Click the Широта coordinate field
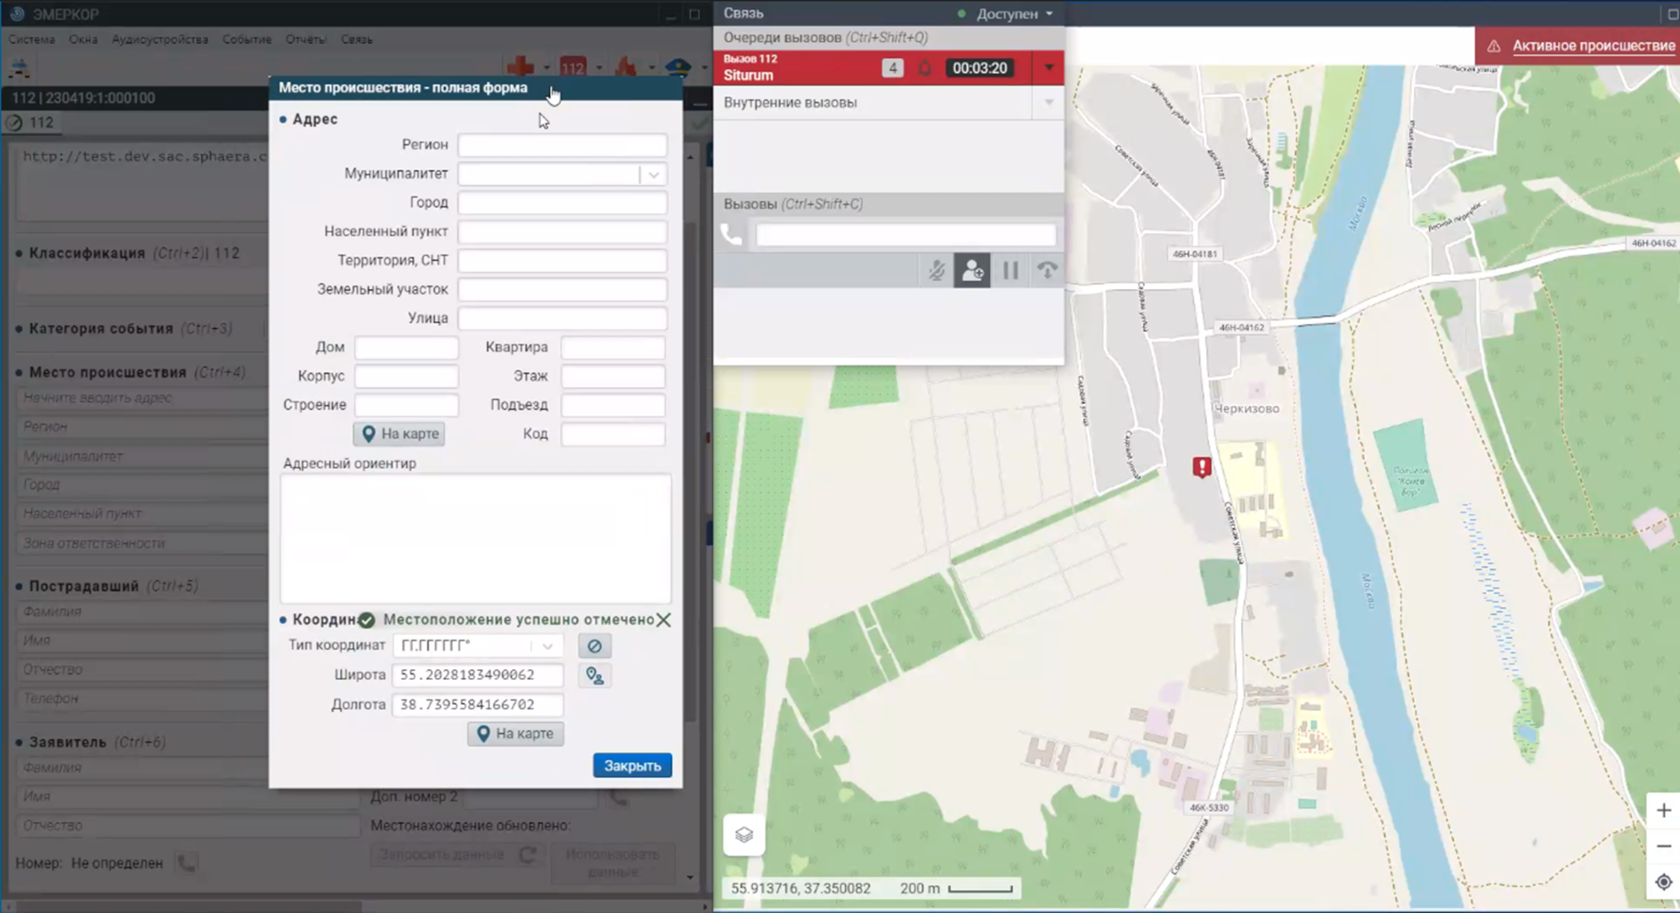This screenshot has width=1680, height=913. [x=478, y=675]
